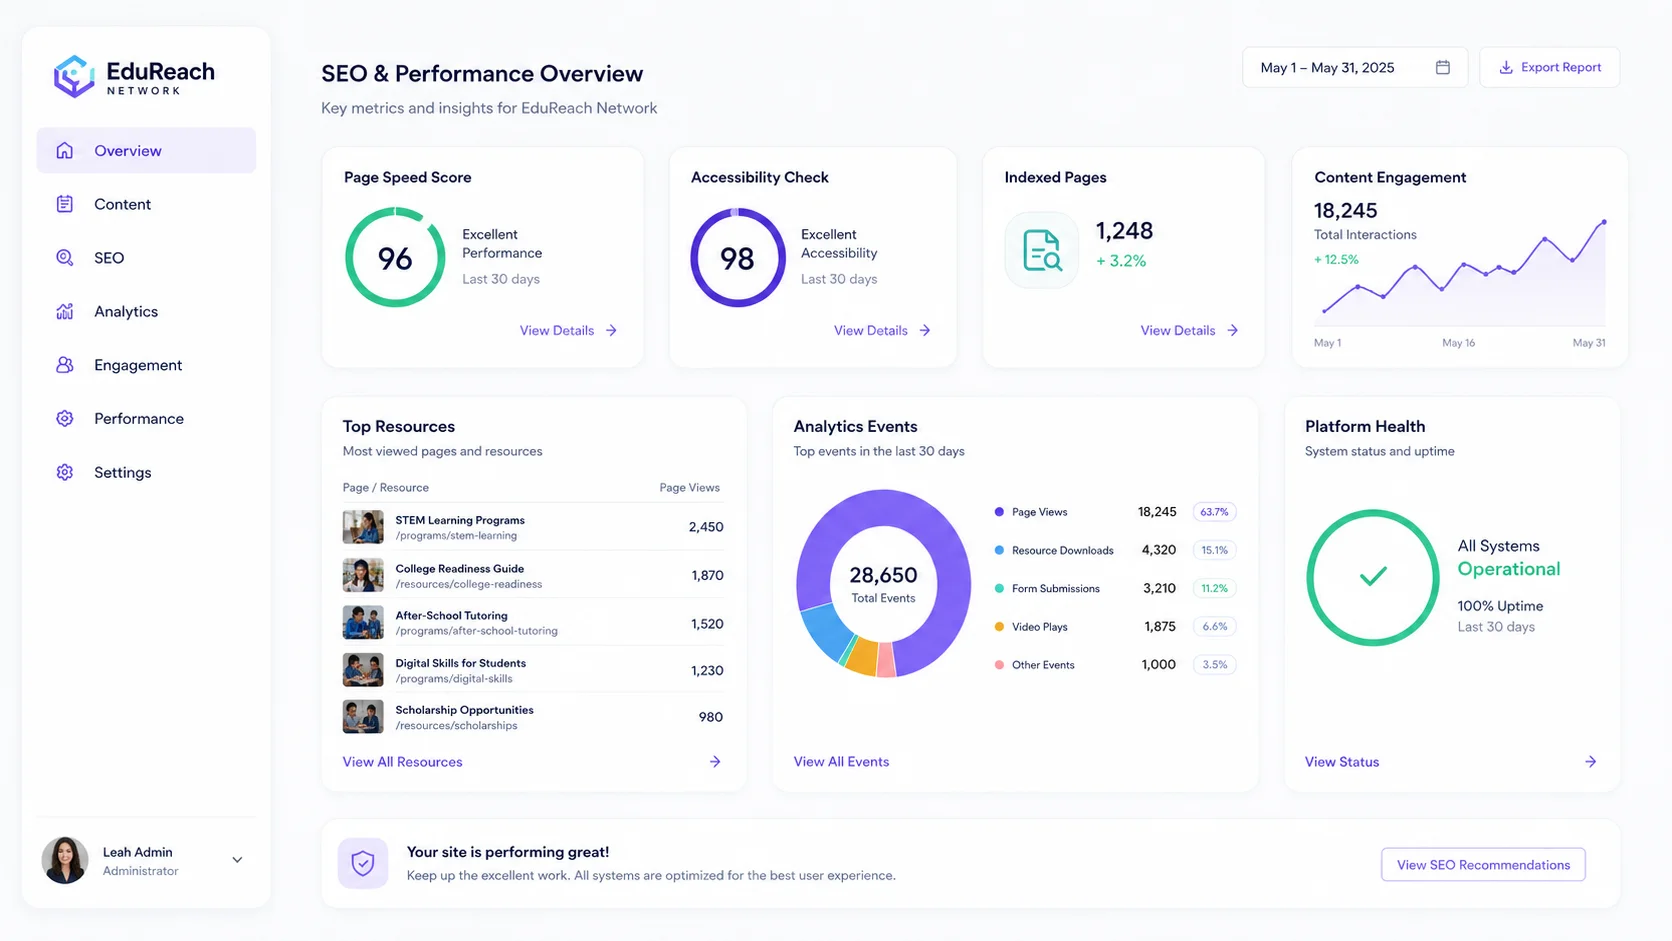The height and width of the screenshot is (941, 1672).
Task: Click the EduReach Network logo icon
Action: click(74, 76)
